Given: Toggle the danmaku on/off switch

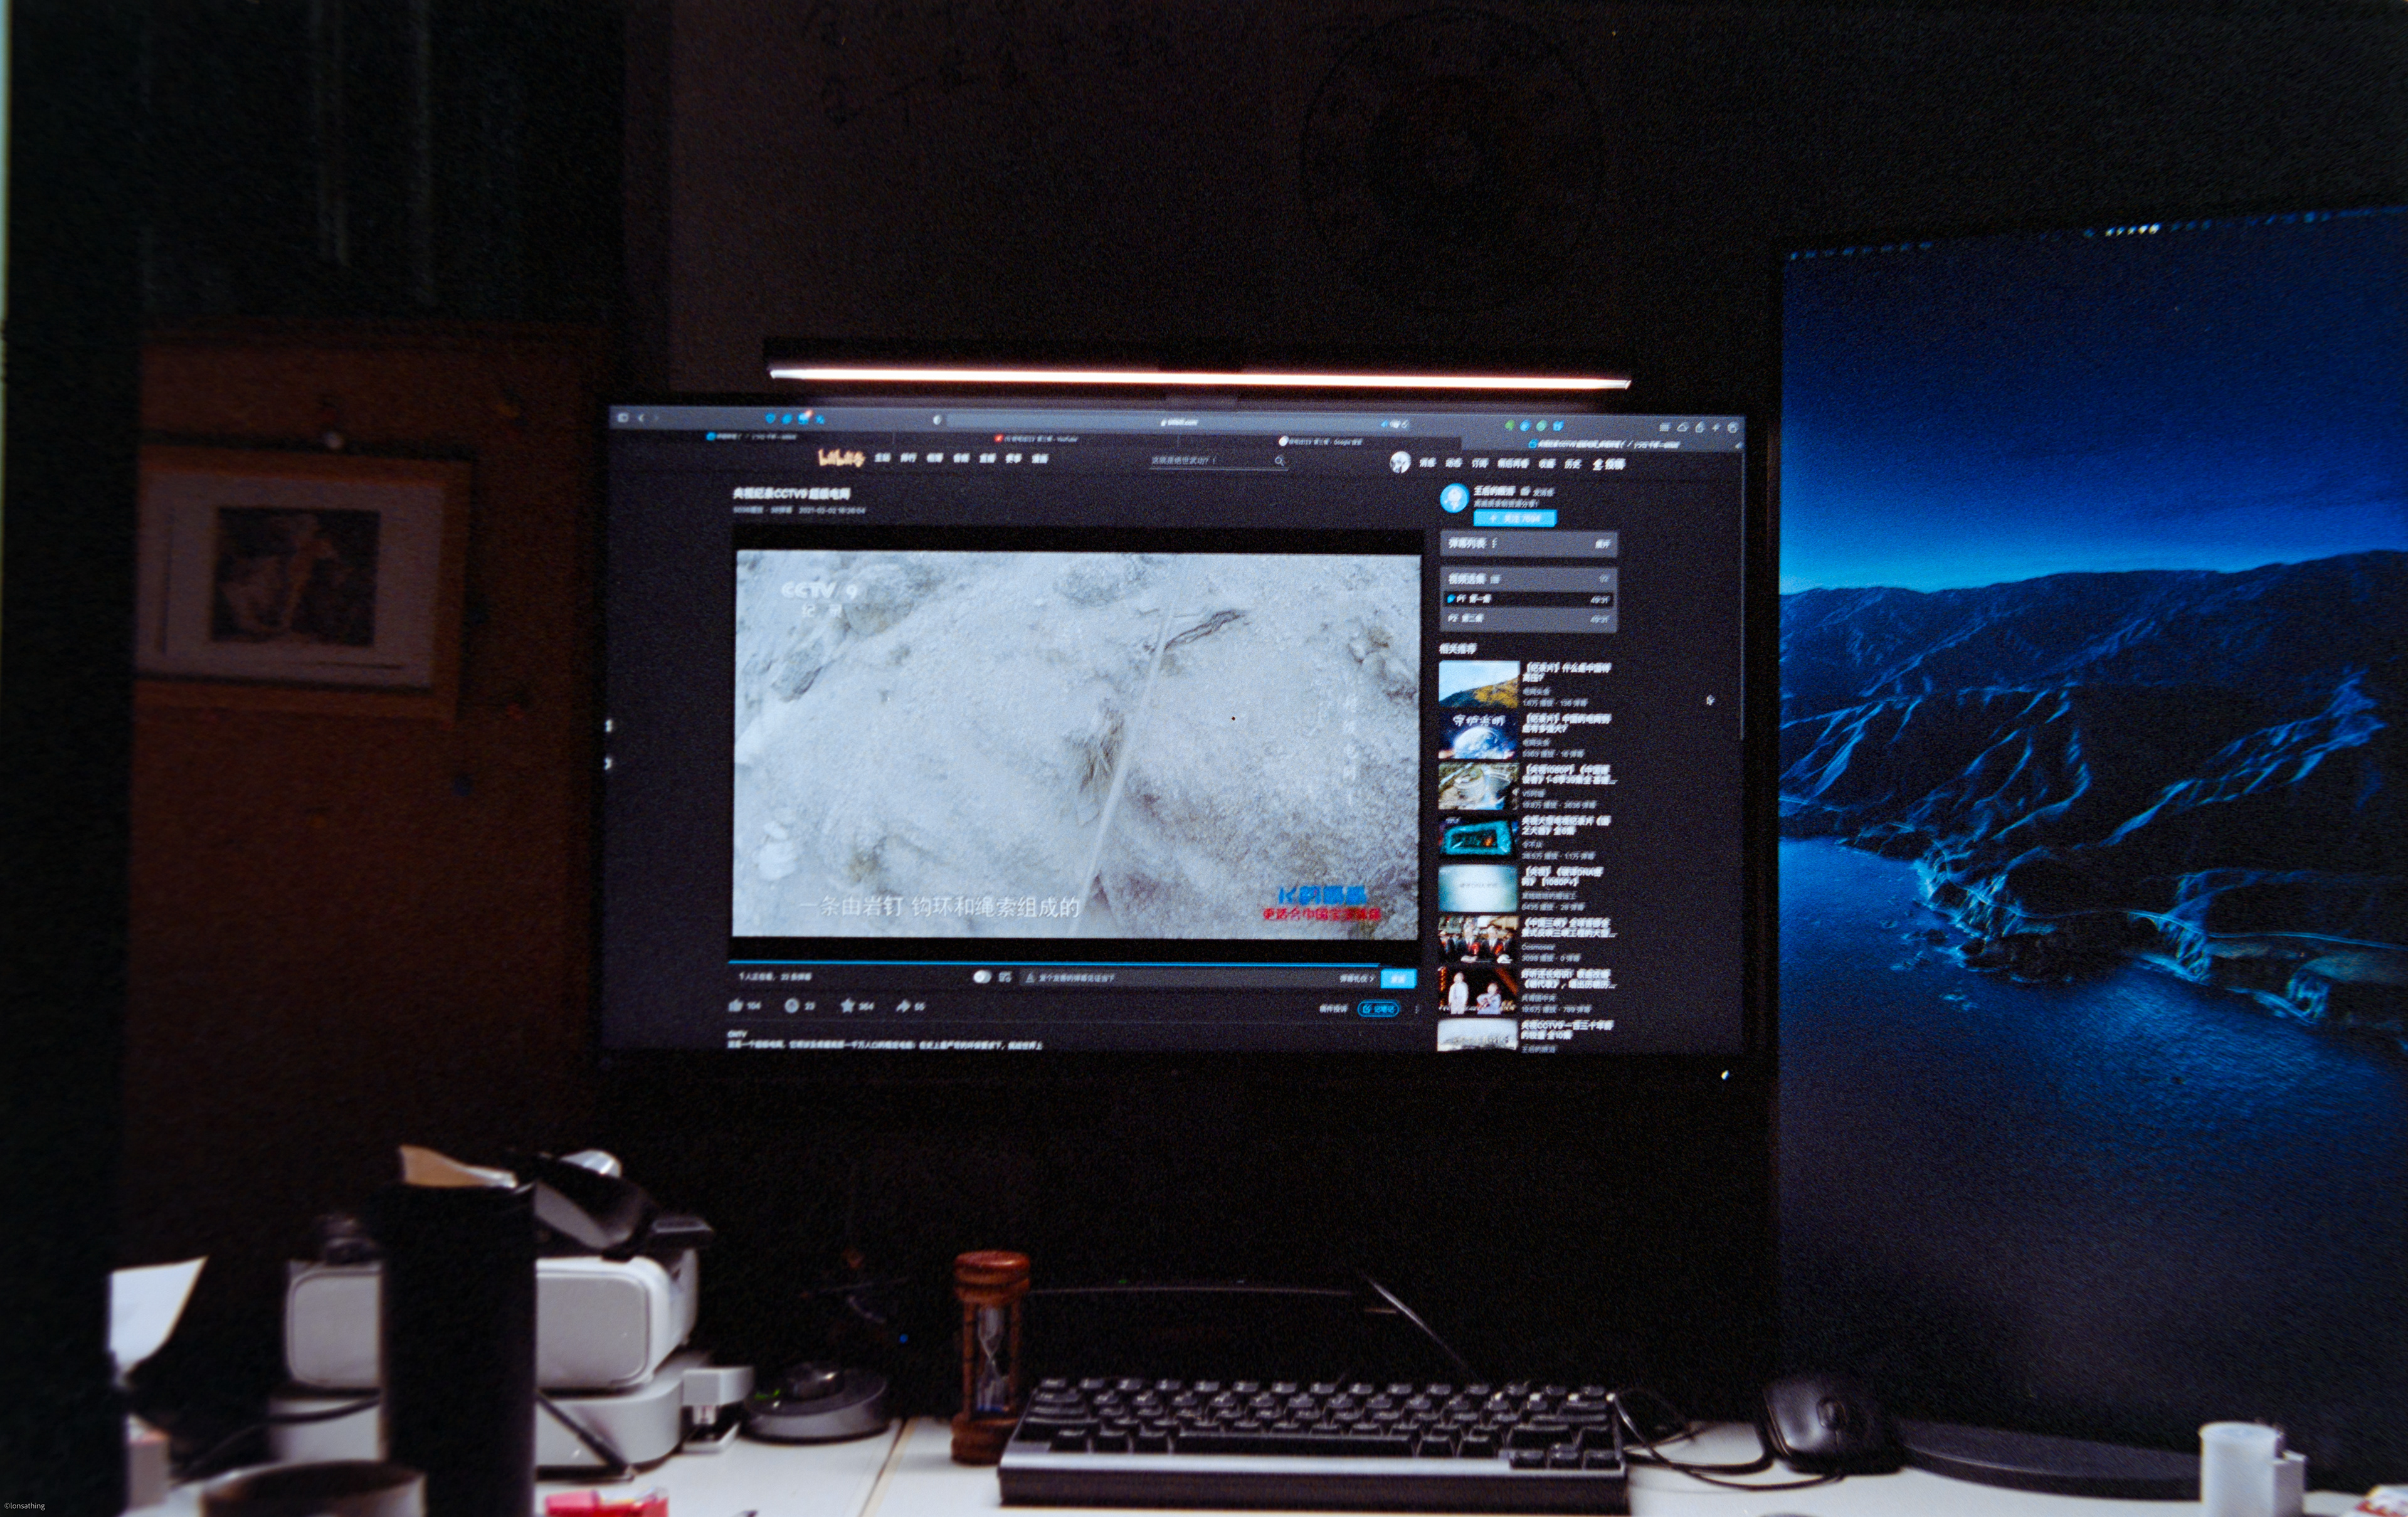Looking at the screenshot, I should tap(982, 977).
